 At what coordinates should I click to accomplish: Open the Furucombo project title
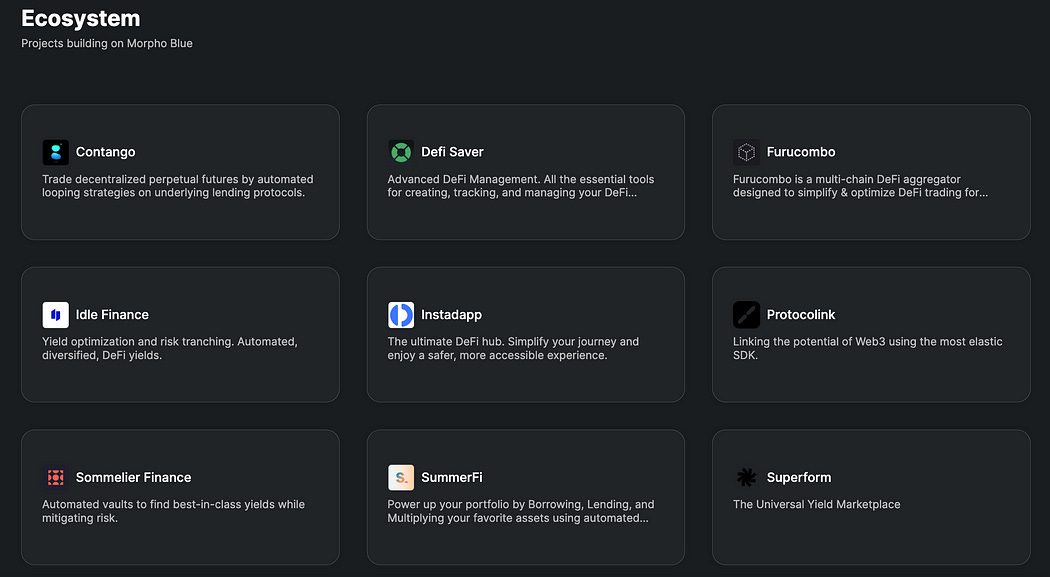801,152
